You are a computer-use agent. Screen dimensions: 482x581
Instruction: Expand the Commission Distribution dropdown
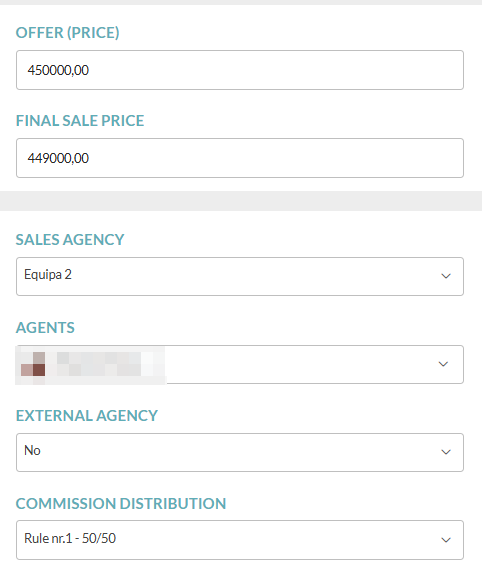[240, 540]
